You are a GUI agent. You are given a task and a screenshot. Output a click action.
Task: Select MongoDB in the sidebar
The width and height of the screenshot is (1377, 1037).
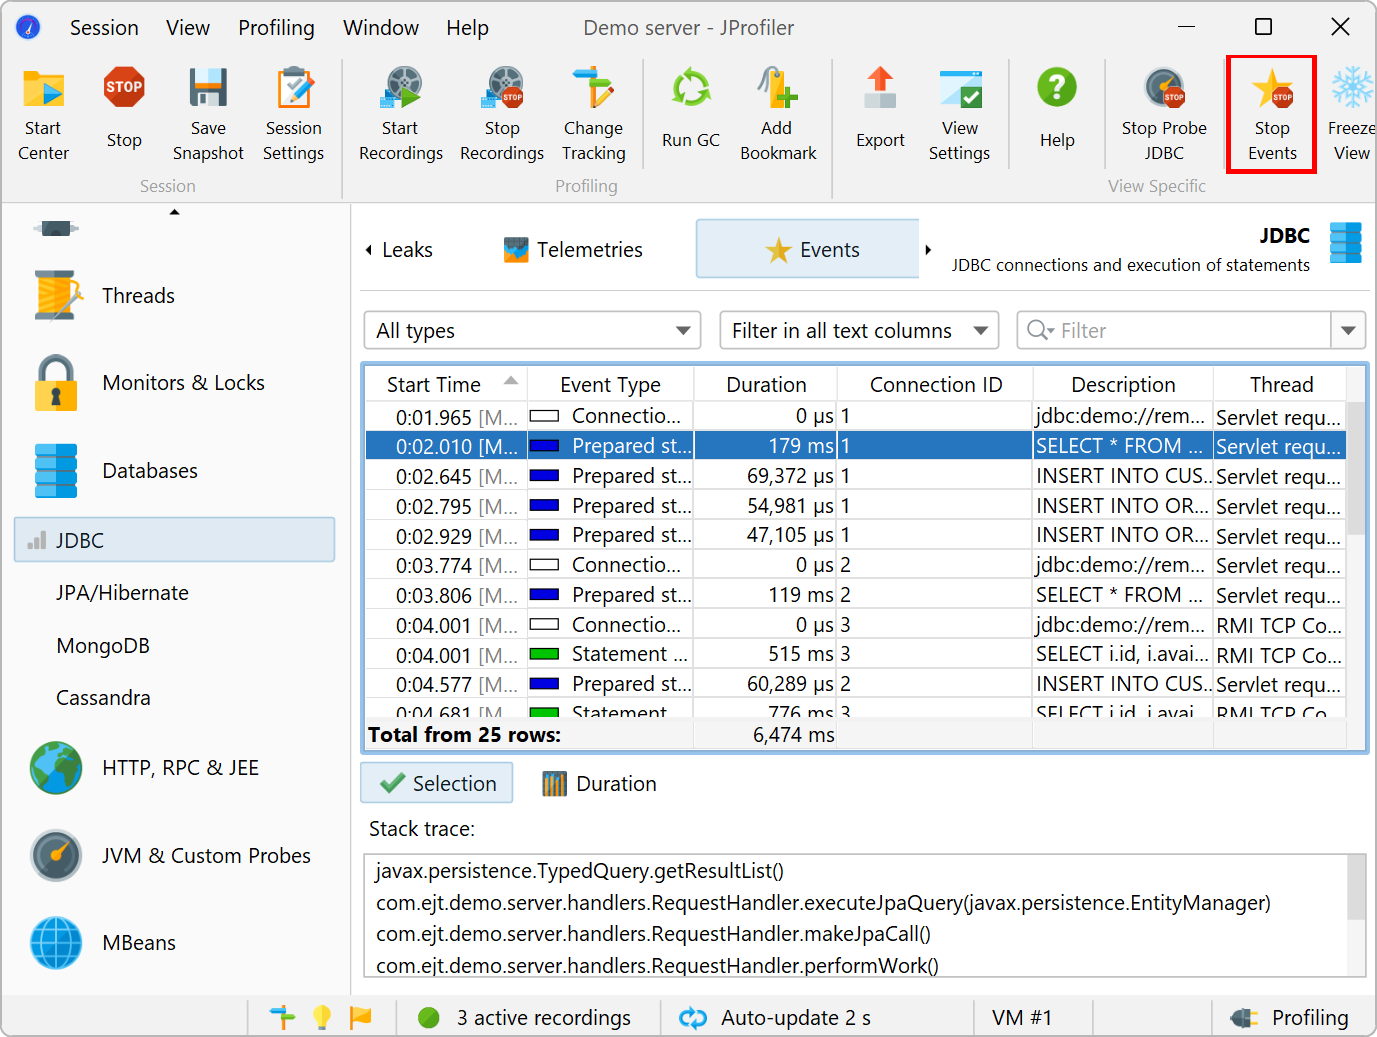[103, 646]
